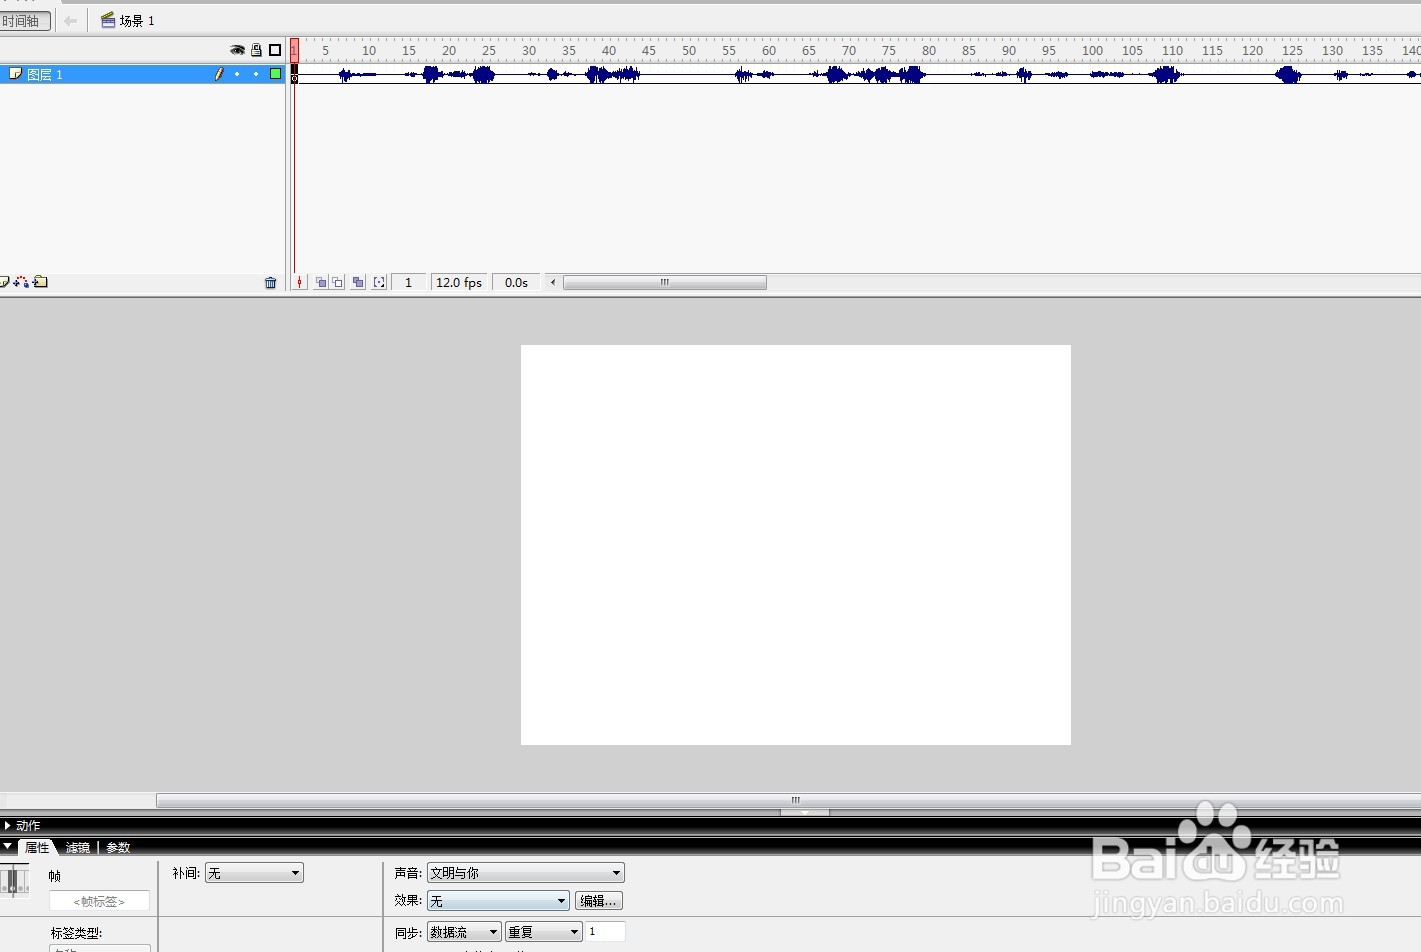Click timeline scrollbar left arrow

[x=553, y=283]
